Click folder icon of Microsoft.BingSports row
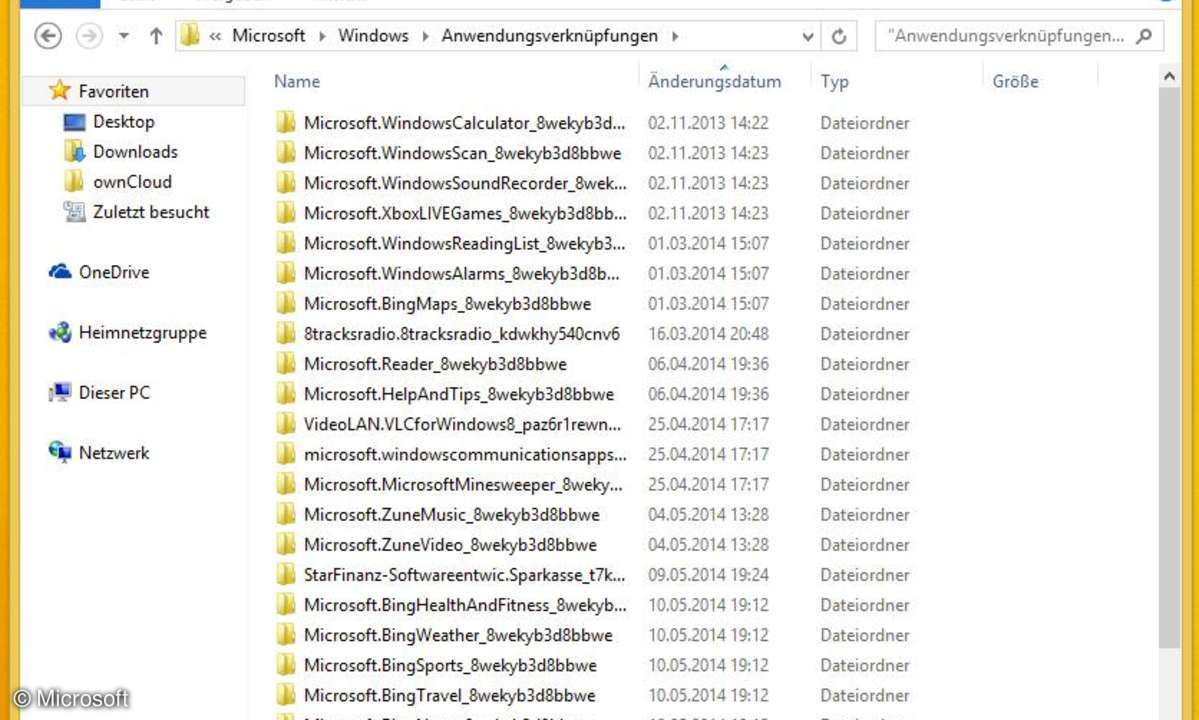 tap(285, 665)
